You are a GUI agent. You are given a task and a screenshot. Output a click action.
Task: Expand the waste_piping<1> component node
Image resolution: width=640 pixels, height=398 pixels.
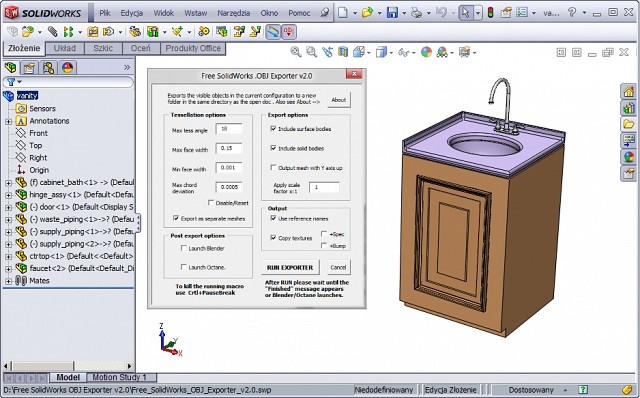pos(8,220)
